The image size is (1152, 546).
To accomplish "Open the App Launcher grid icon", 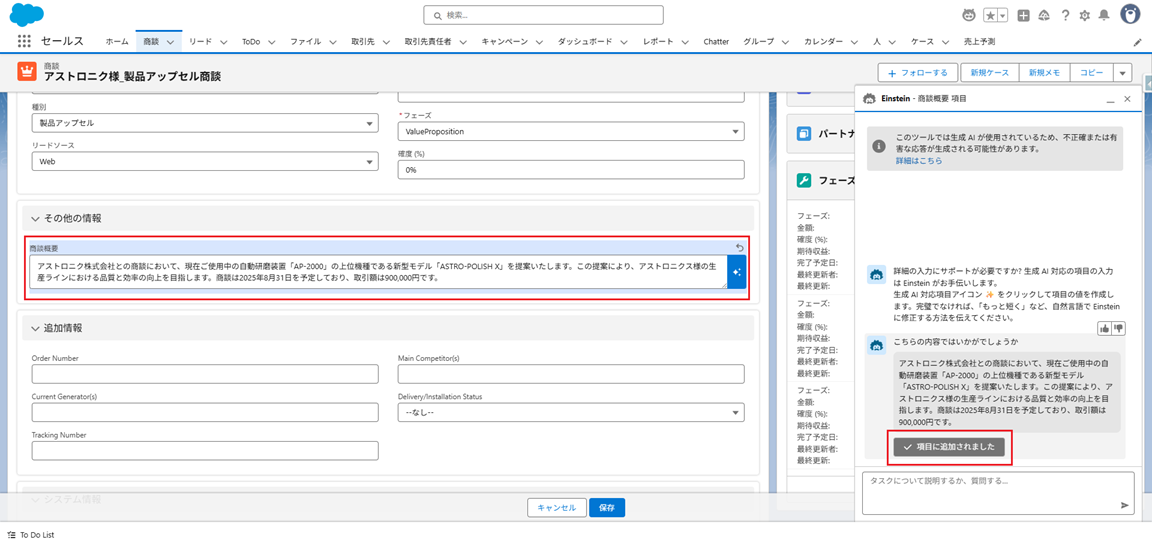I will (24, 42).
